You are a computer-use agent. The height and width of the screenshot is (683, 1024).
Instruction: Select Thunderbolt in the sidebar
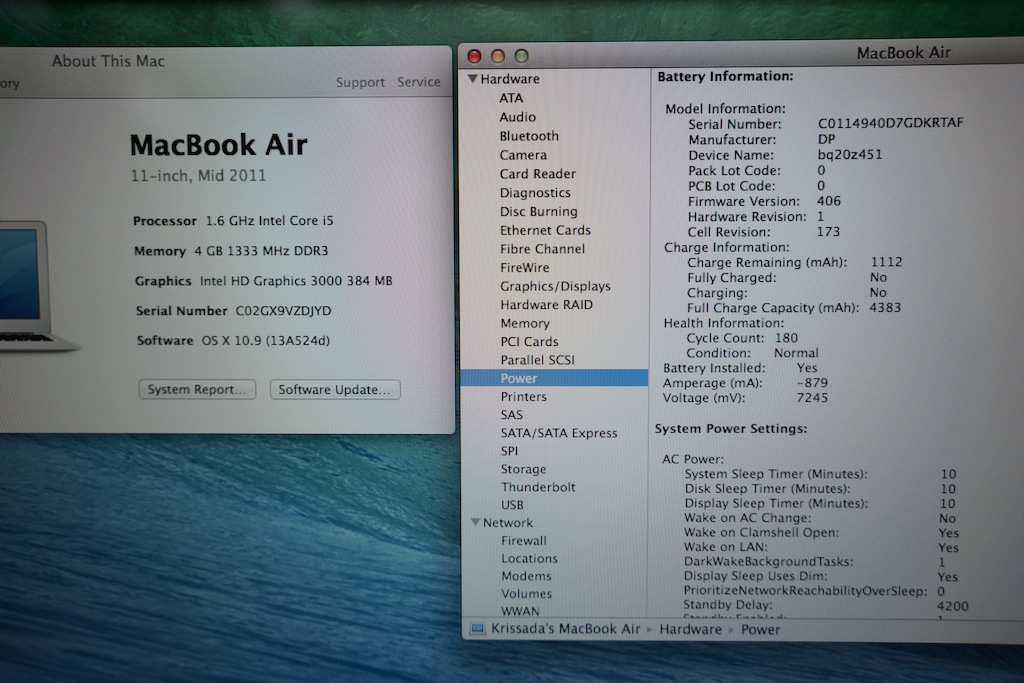coord(538,487)
